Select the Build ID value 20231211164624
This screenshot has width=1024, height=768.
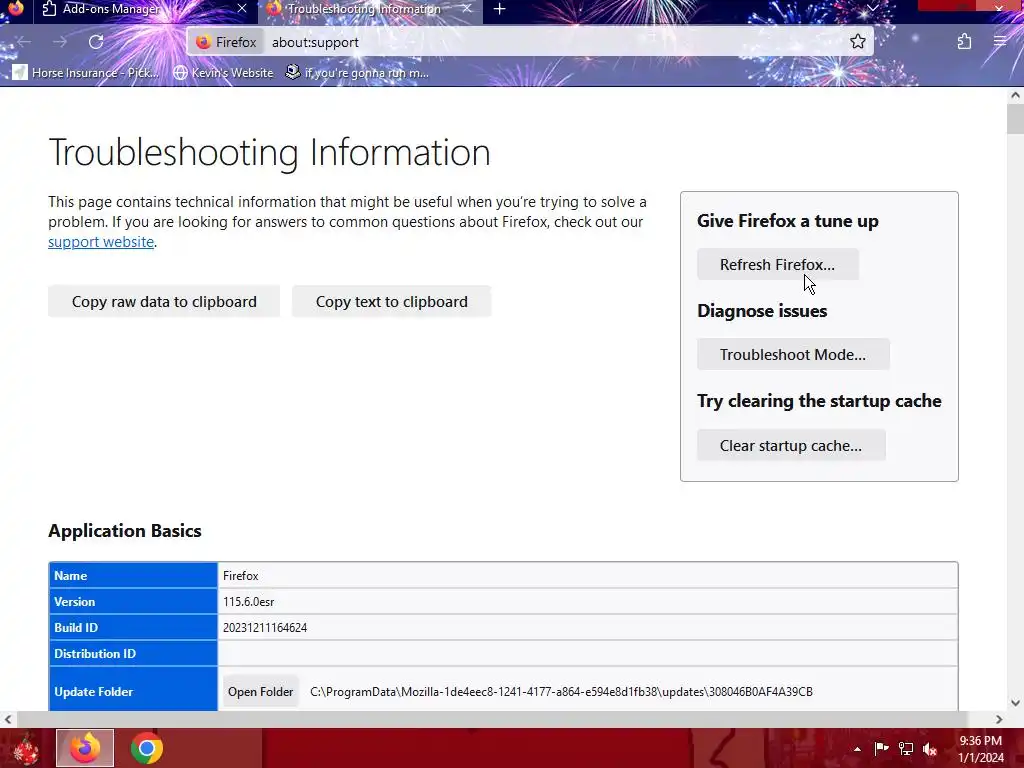(264, 628)
